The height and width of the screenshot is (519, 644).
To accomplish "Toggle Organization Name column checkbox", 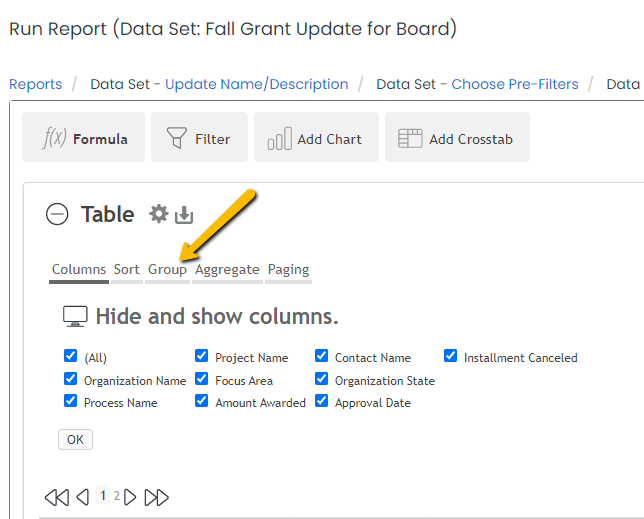I will click(x=71, y=379).
